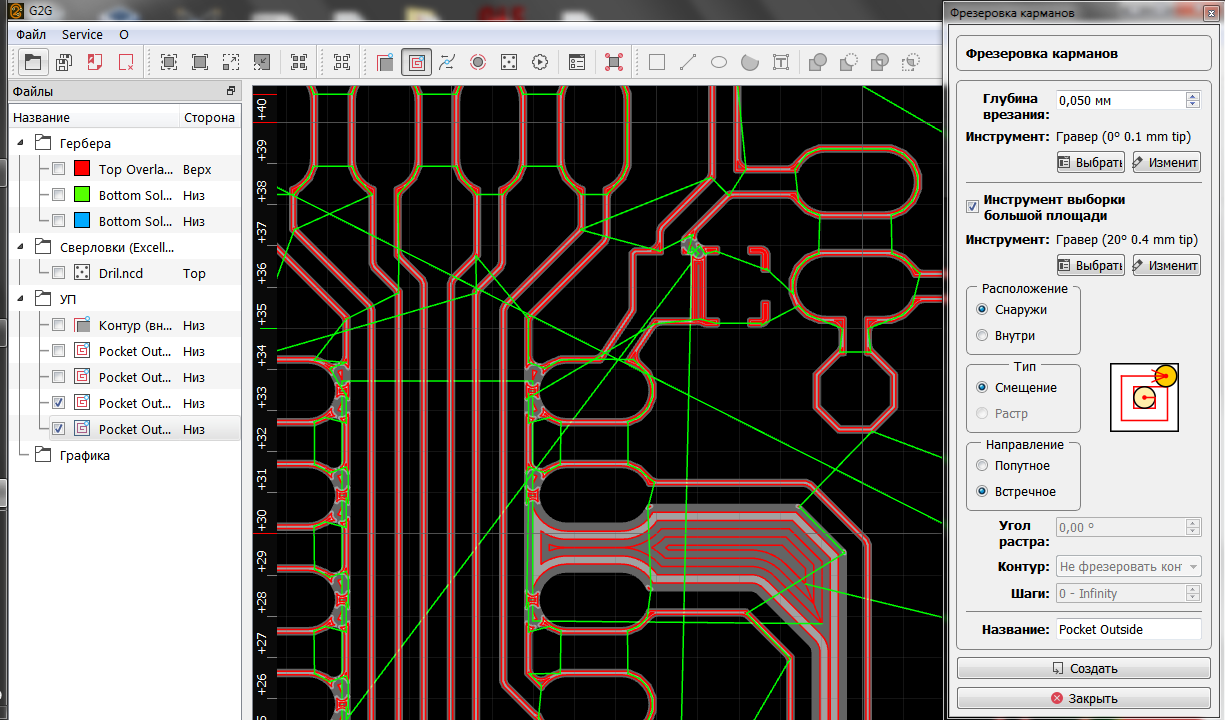Viewport: 1225px width, 720px height.
Task: Click the first shape boolean union icon
Action: click(817, 62)
